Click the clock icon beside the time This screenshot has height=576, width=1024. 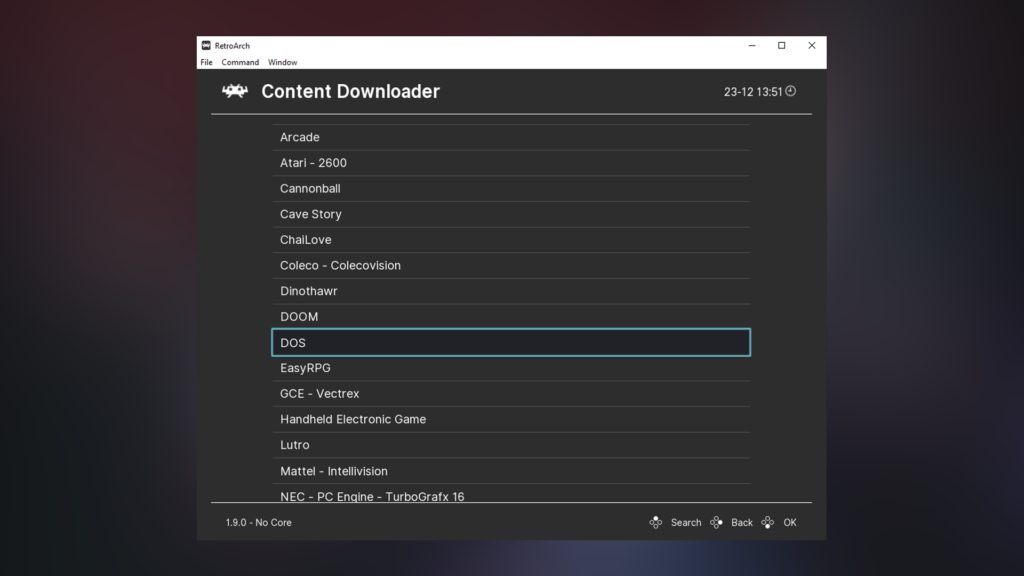pyautogui.click(x=791, y=91)
